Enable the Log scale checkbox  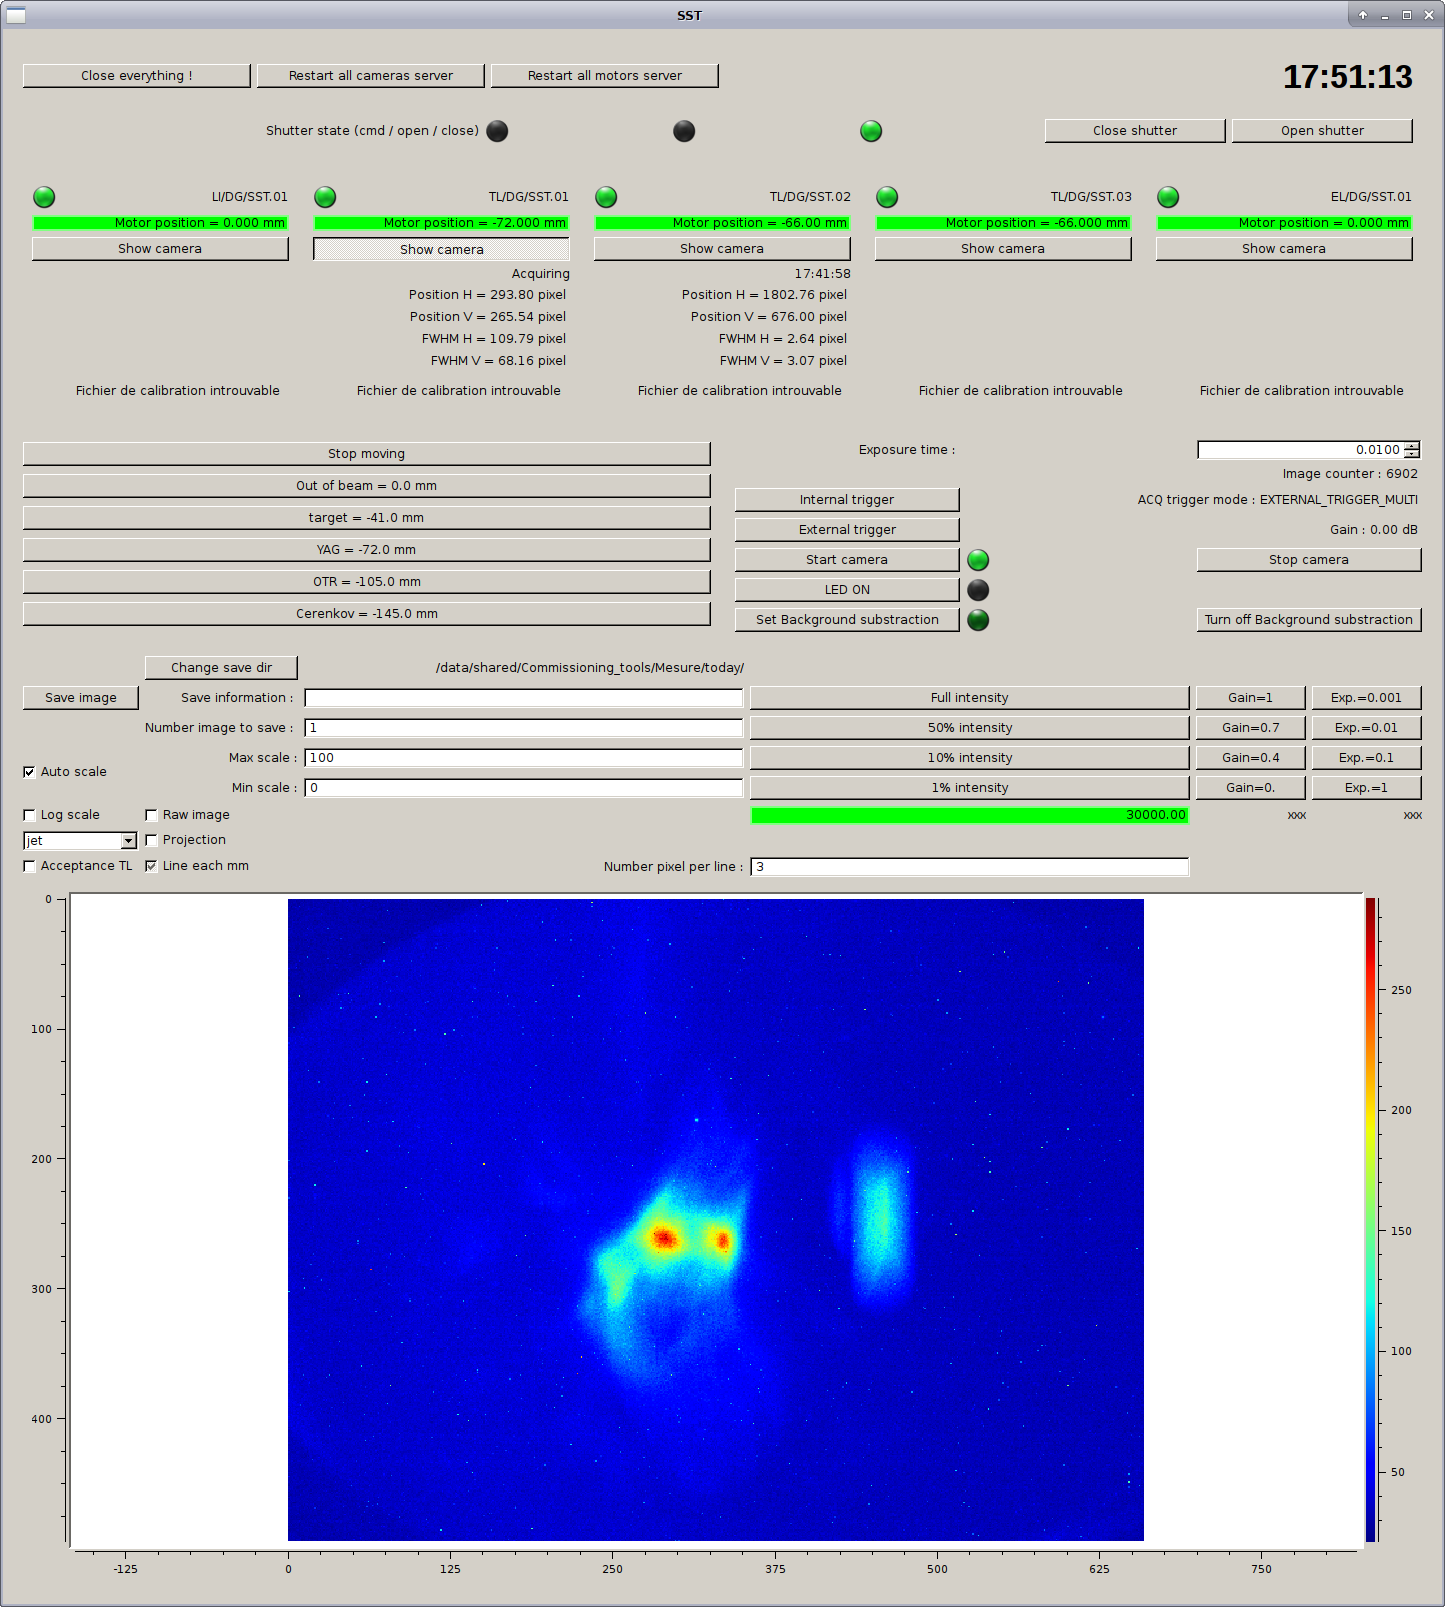click(30, 815)
